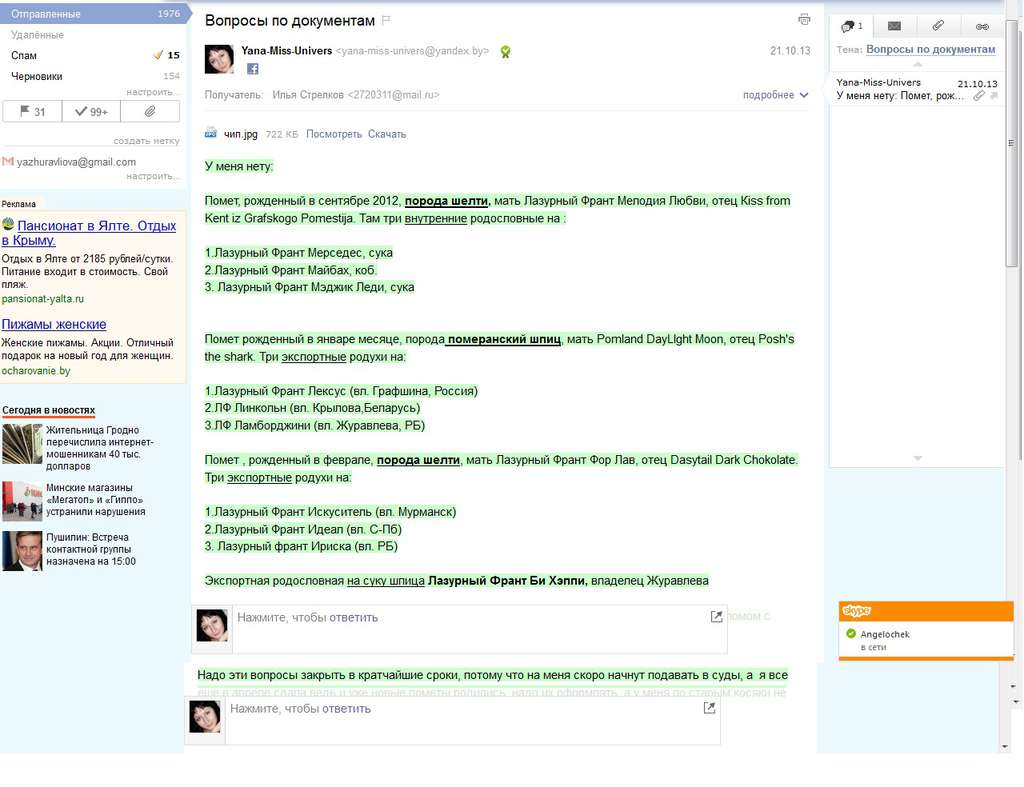The height and width of the screenshot is (787, 1024).
Task: Toggle flagged messages filter showing 31
Action: coord(33,111)
